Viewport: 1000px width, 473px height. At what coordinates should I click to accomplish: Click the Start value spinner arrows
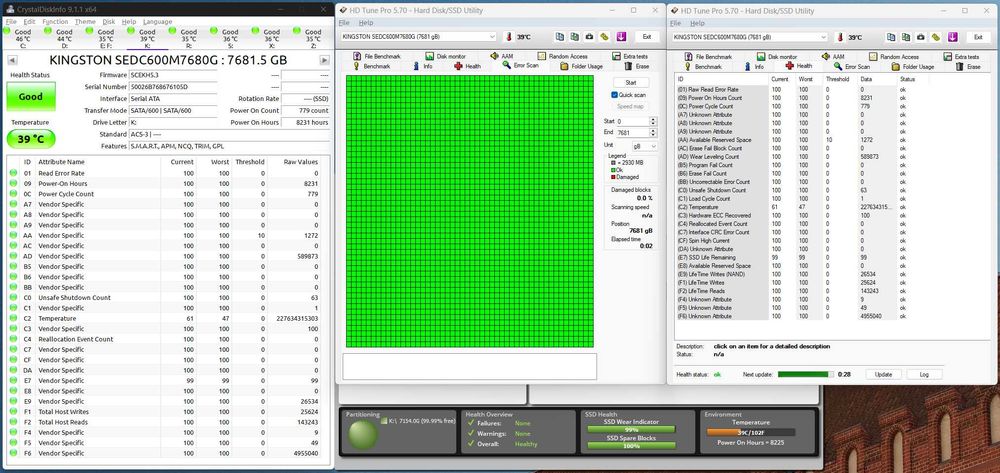tap(652, 121)
